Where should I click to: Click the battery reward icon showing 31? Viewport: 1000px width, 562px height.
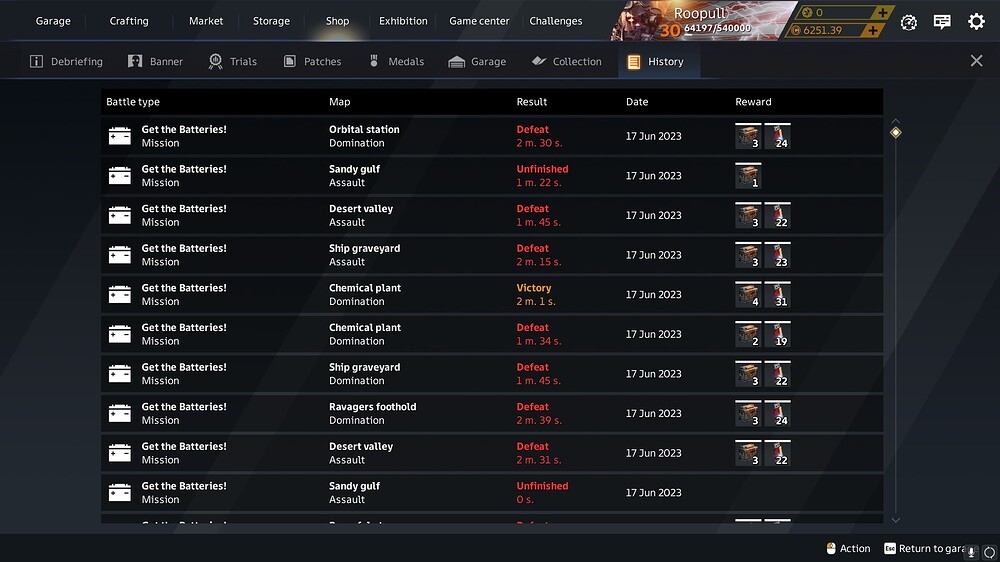click(x=777, y=295)
